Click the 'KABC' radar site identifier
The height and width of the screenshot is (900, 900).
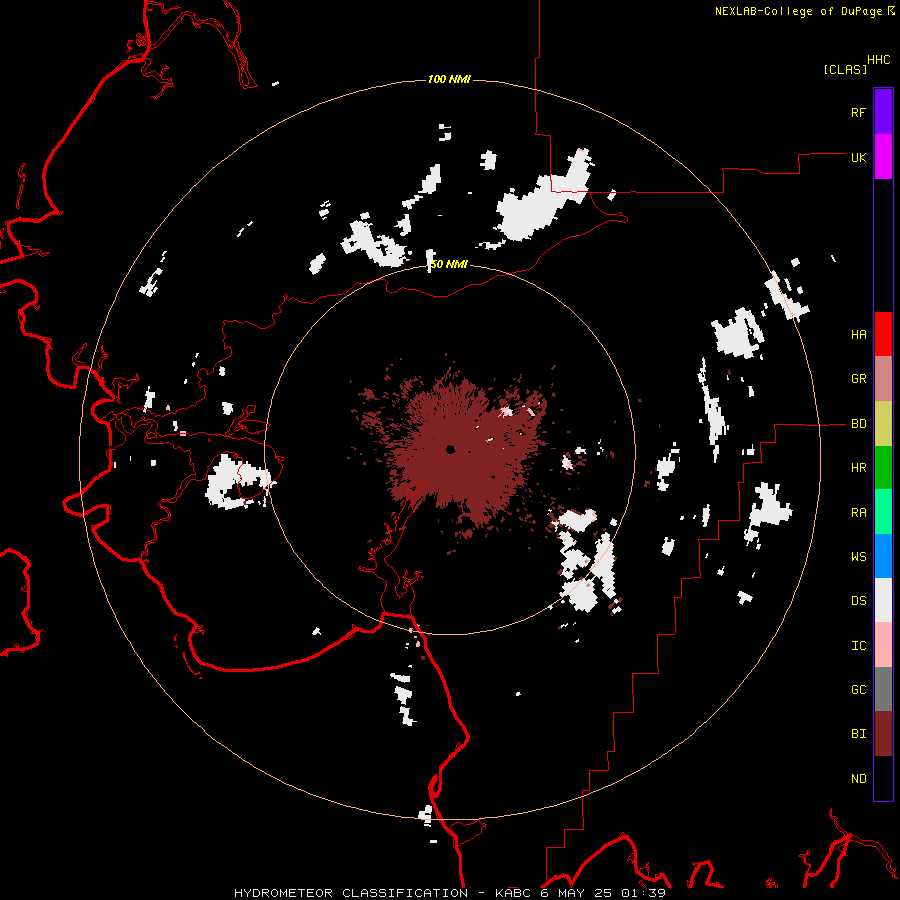[x=513, y=893]
